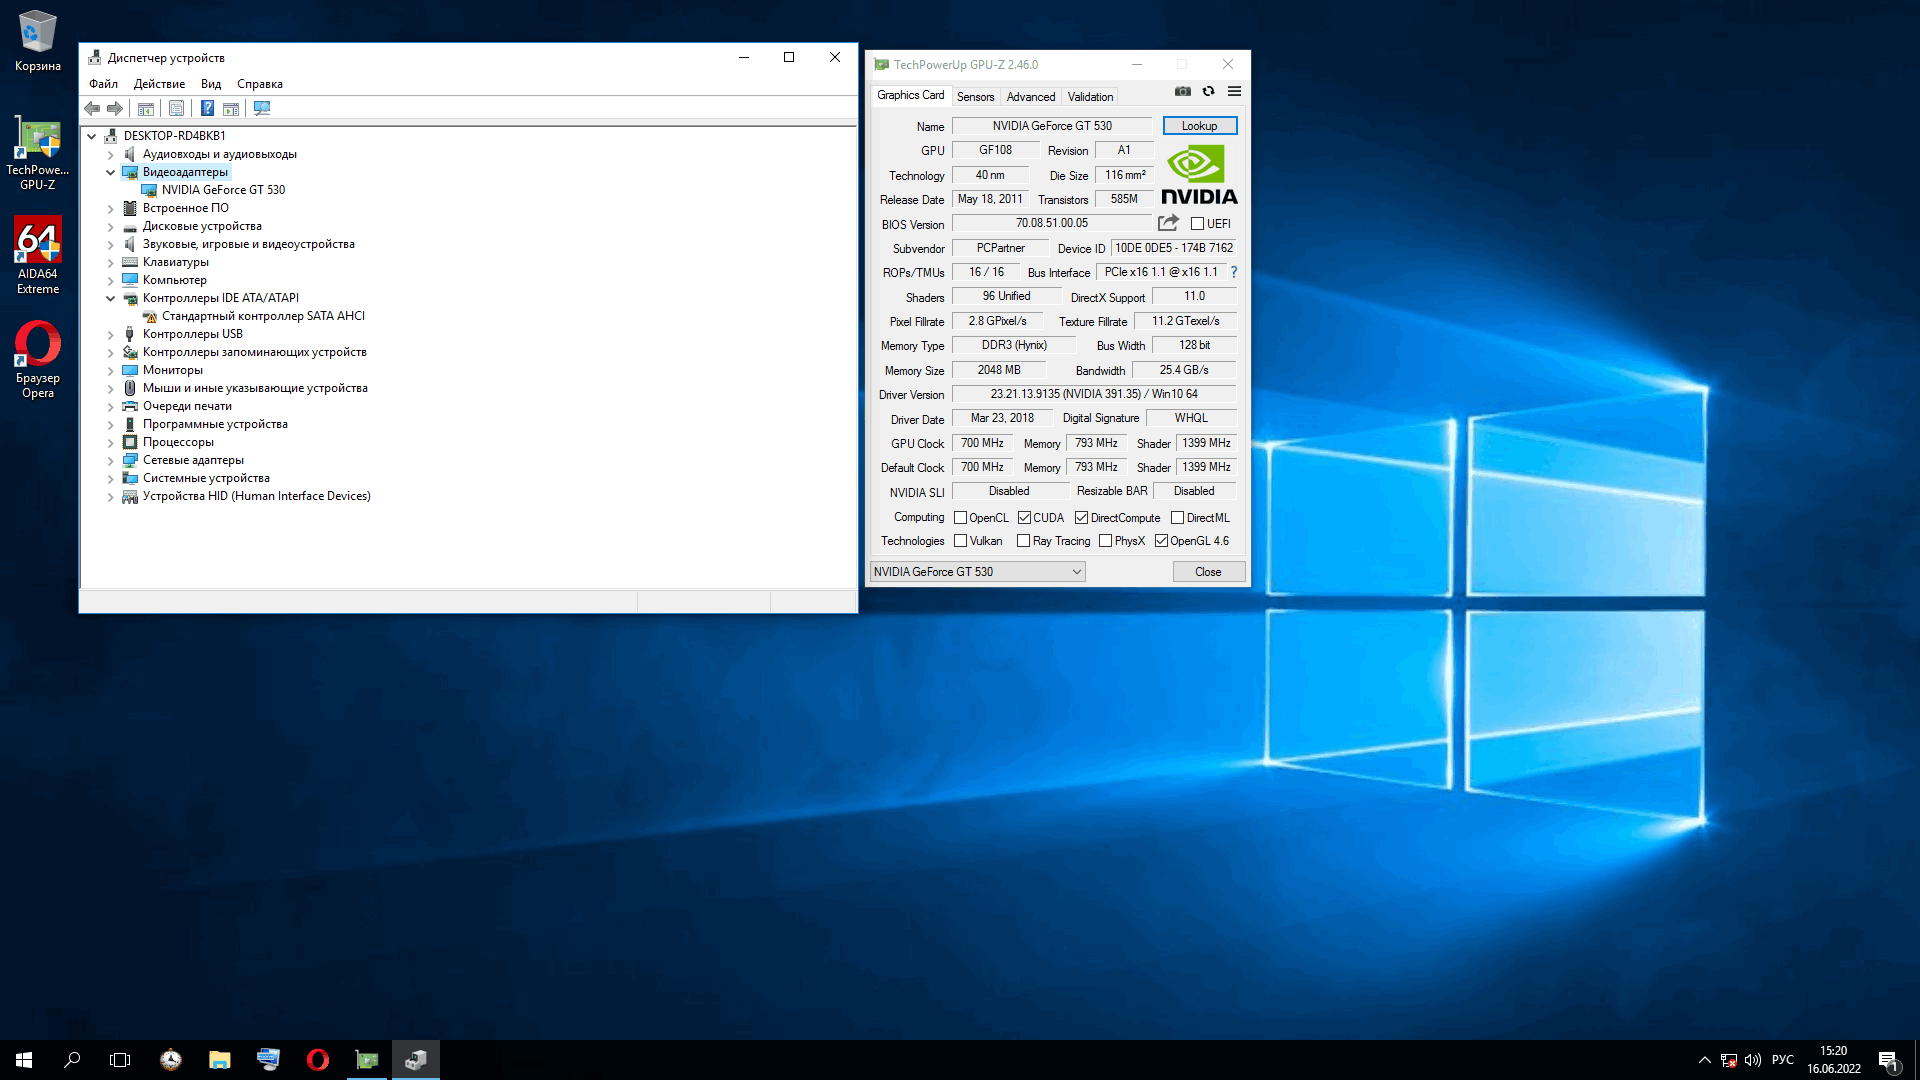Open the GPU-Z hamburger menu
1920x1080 pixels.
point(1235,91)
